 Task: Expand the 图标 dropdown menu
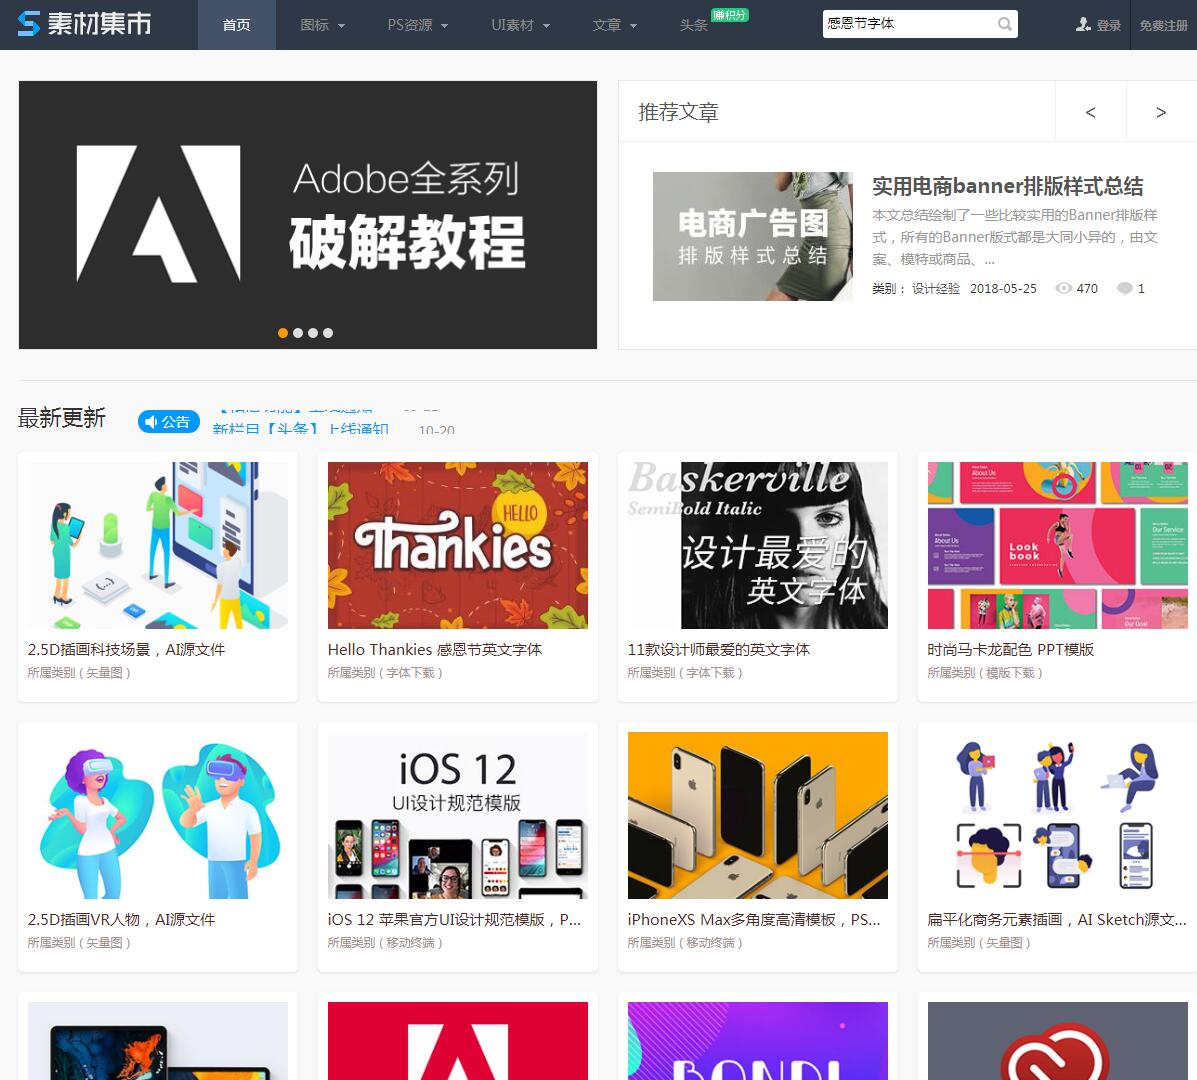[x=323, y=25]
